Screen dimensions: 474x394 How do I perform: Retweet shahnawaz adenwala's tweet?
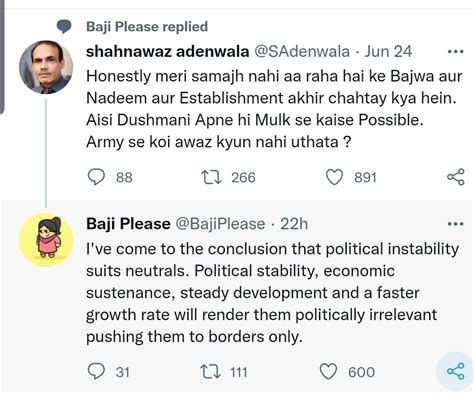coord(211,177)
